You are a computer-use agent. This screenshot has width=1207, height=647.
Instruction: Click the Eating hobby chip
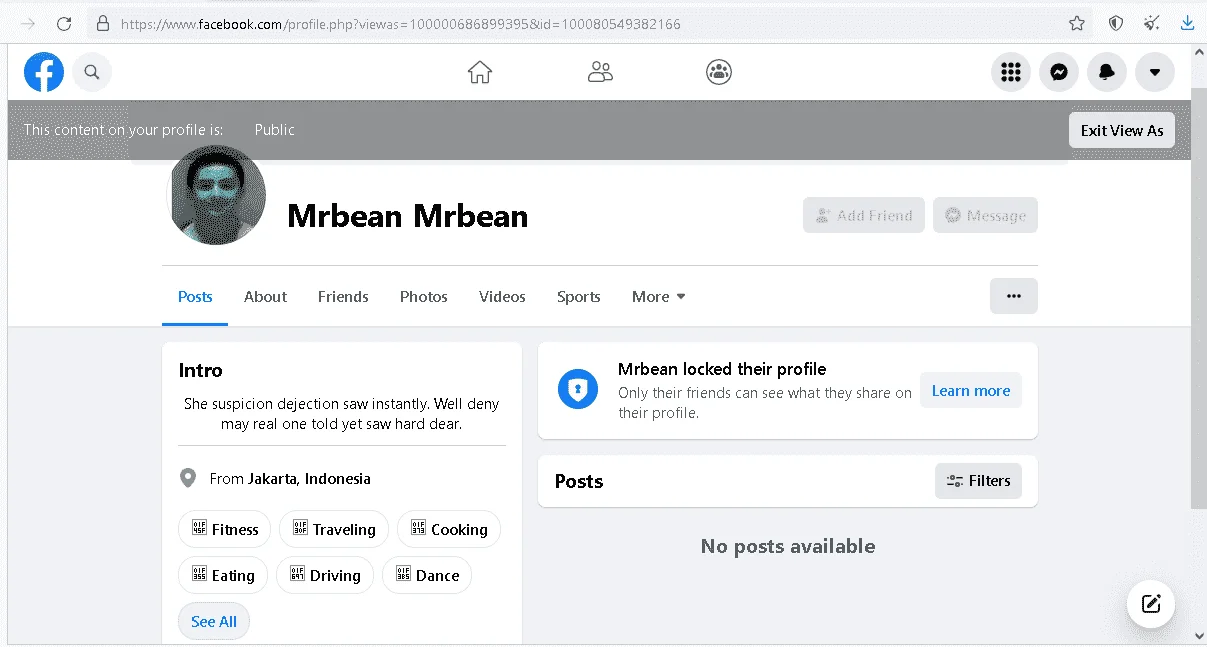(223, 575)
